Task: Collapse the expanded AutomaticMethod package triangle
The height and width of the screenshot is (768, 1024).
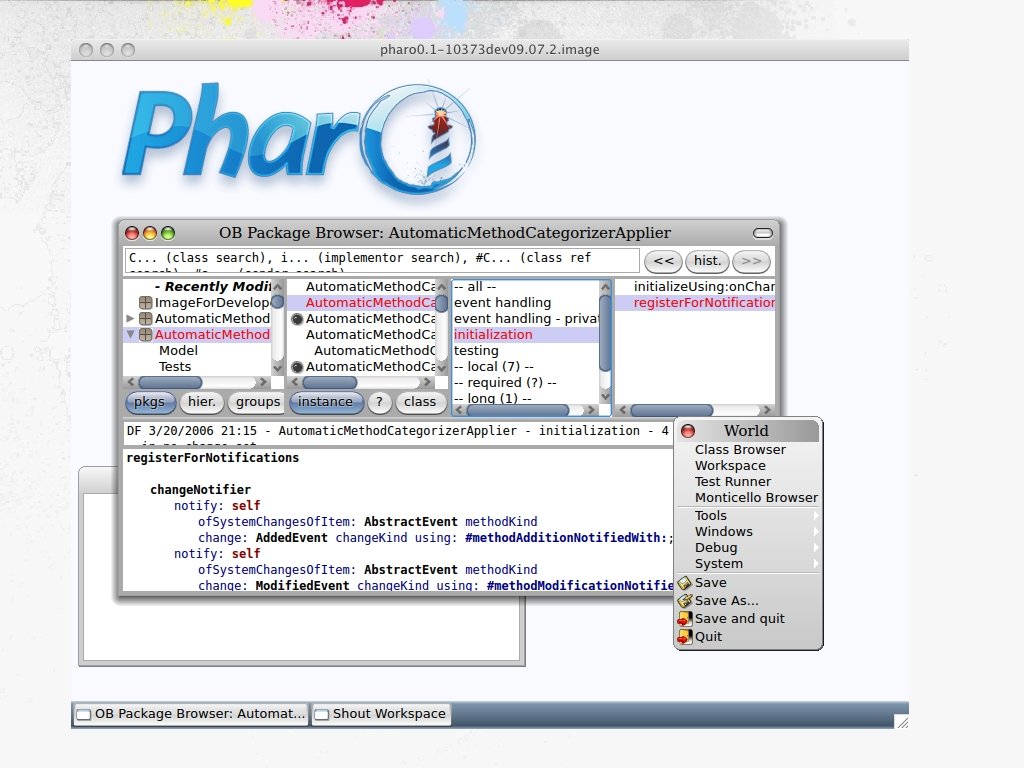Action: (x=130, y=334)
